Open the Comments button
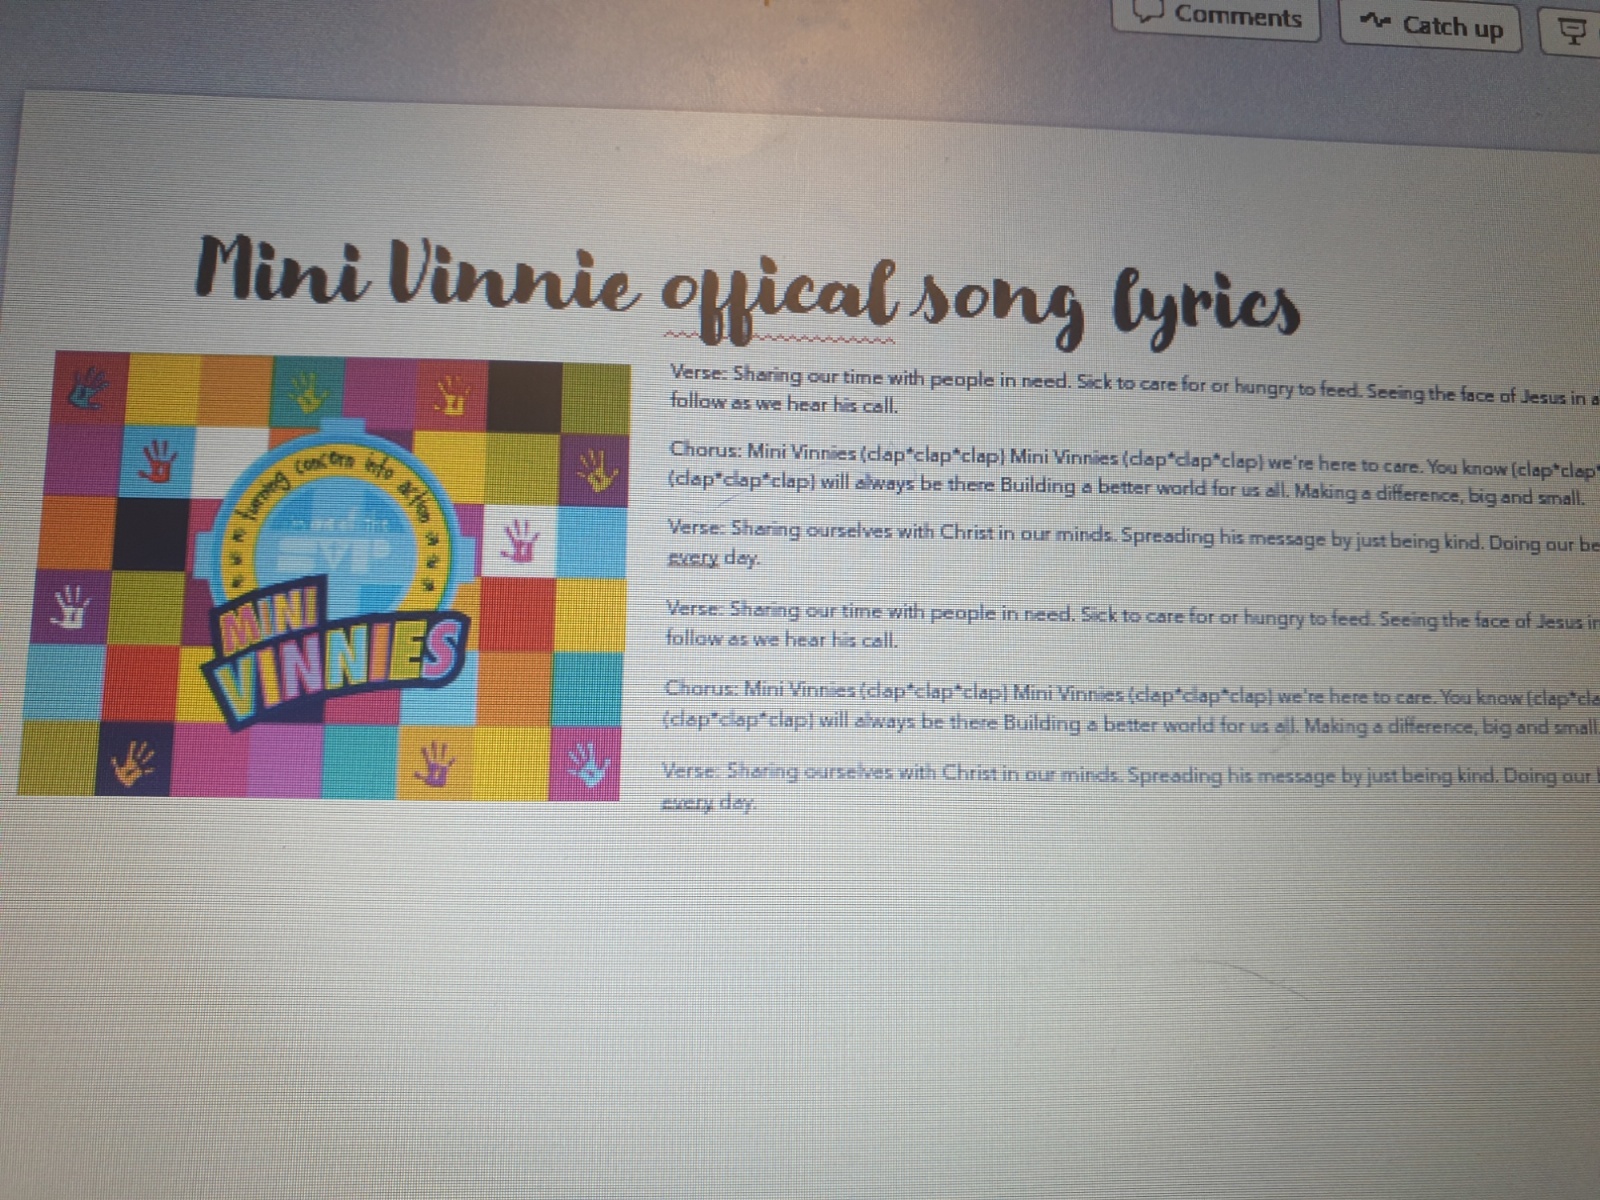The image size is (1600, 1200). pos(1216,17)
